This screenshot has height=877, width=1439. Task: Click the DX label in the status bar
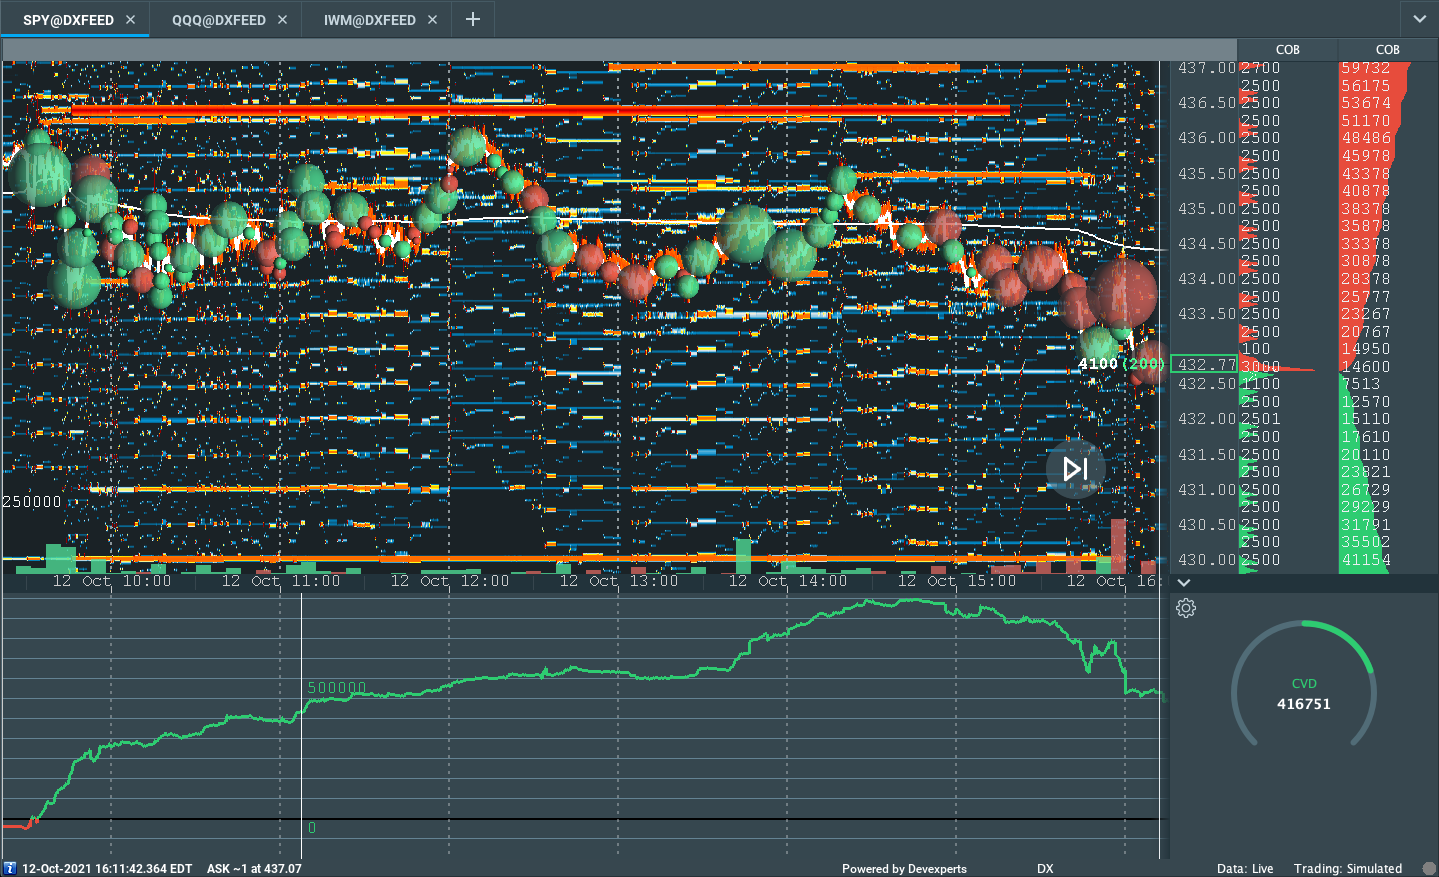click(x=1045, y=869)
